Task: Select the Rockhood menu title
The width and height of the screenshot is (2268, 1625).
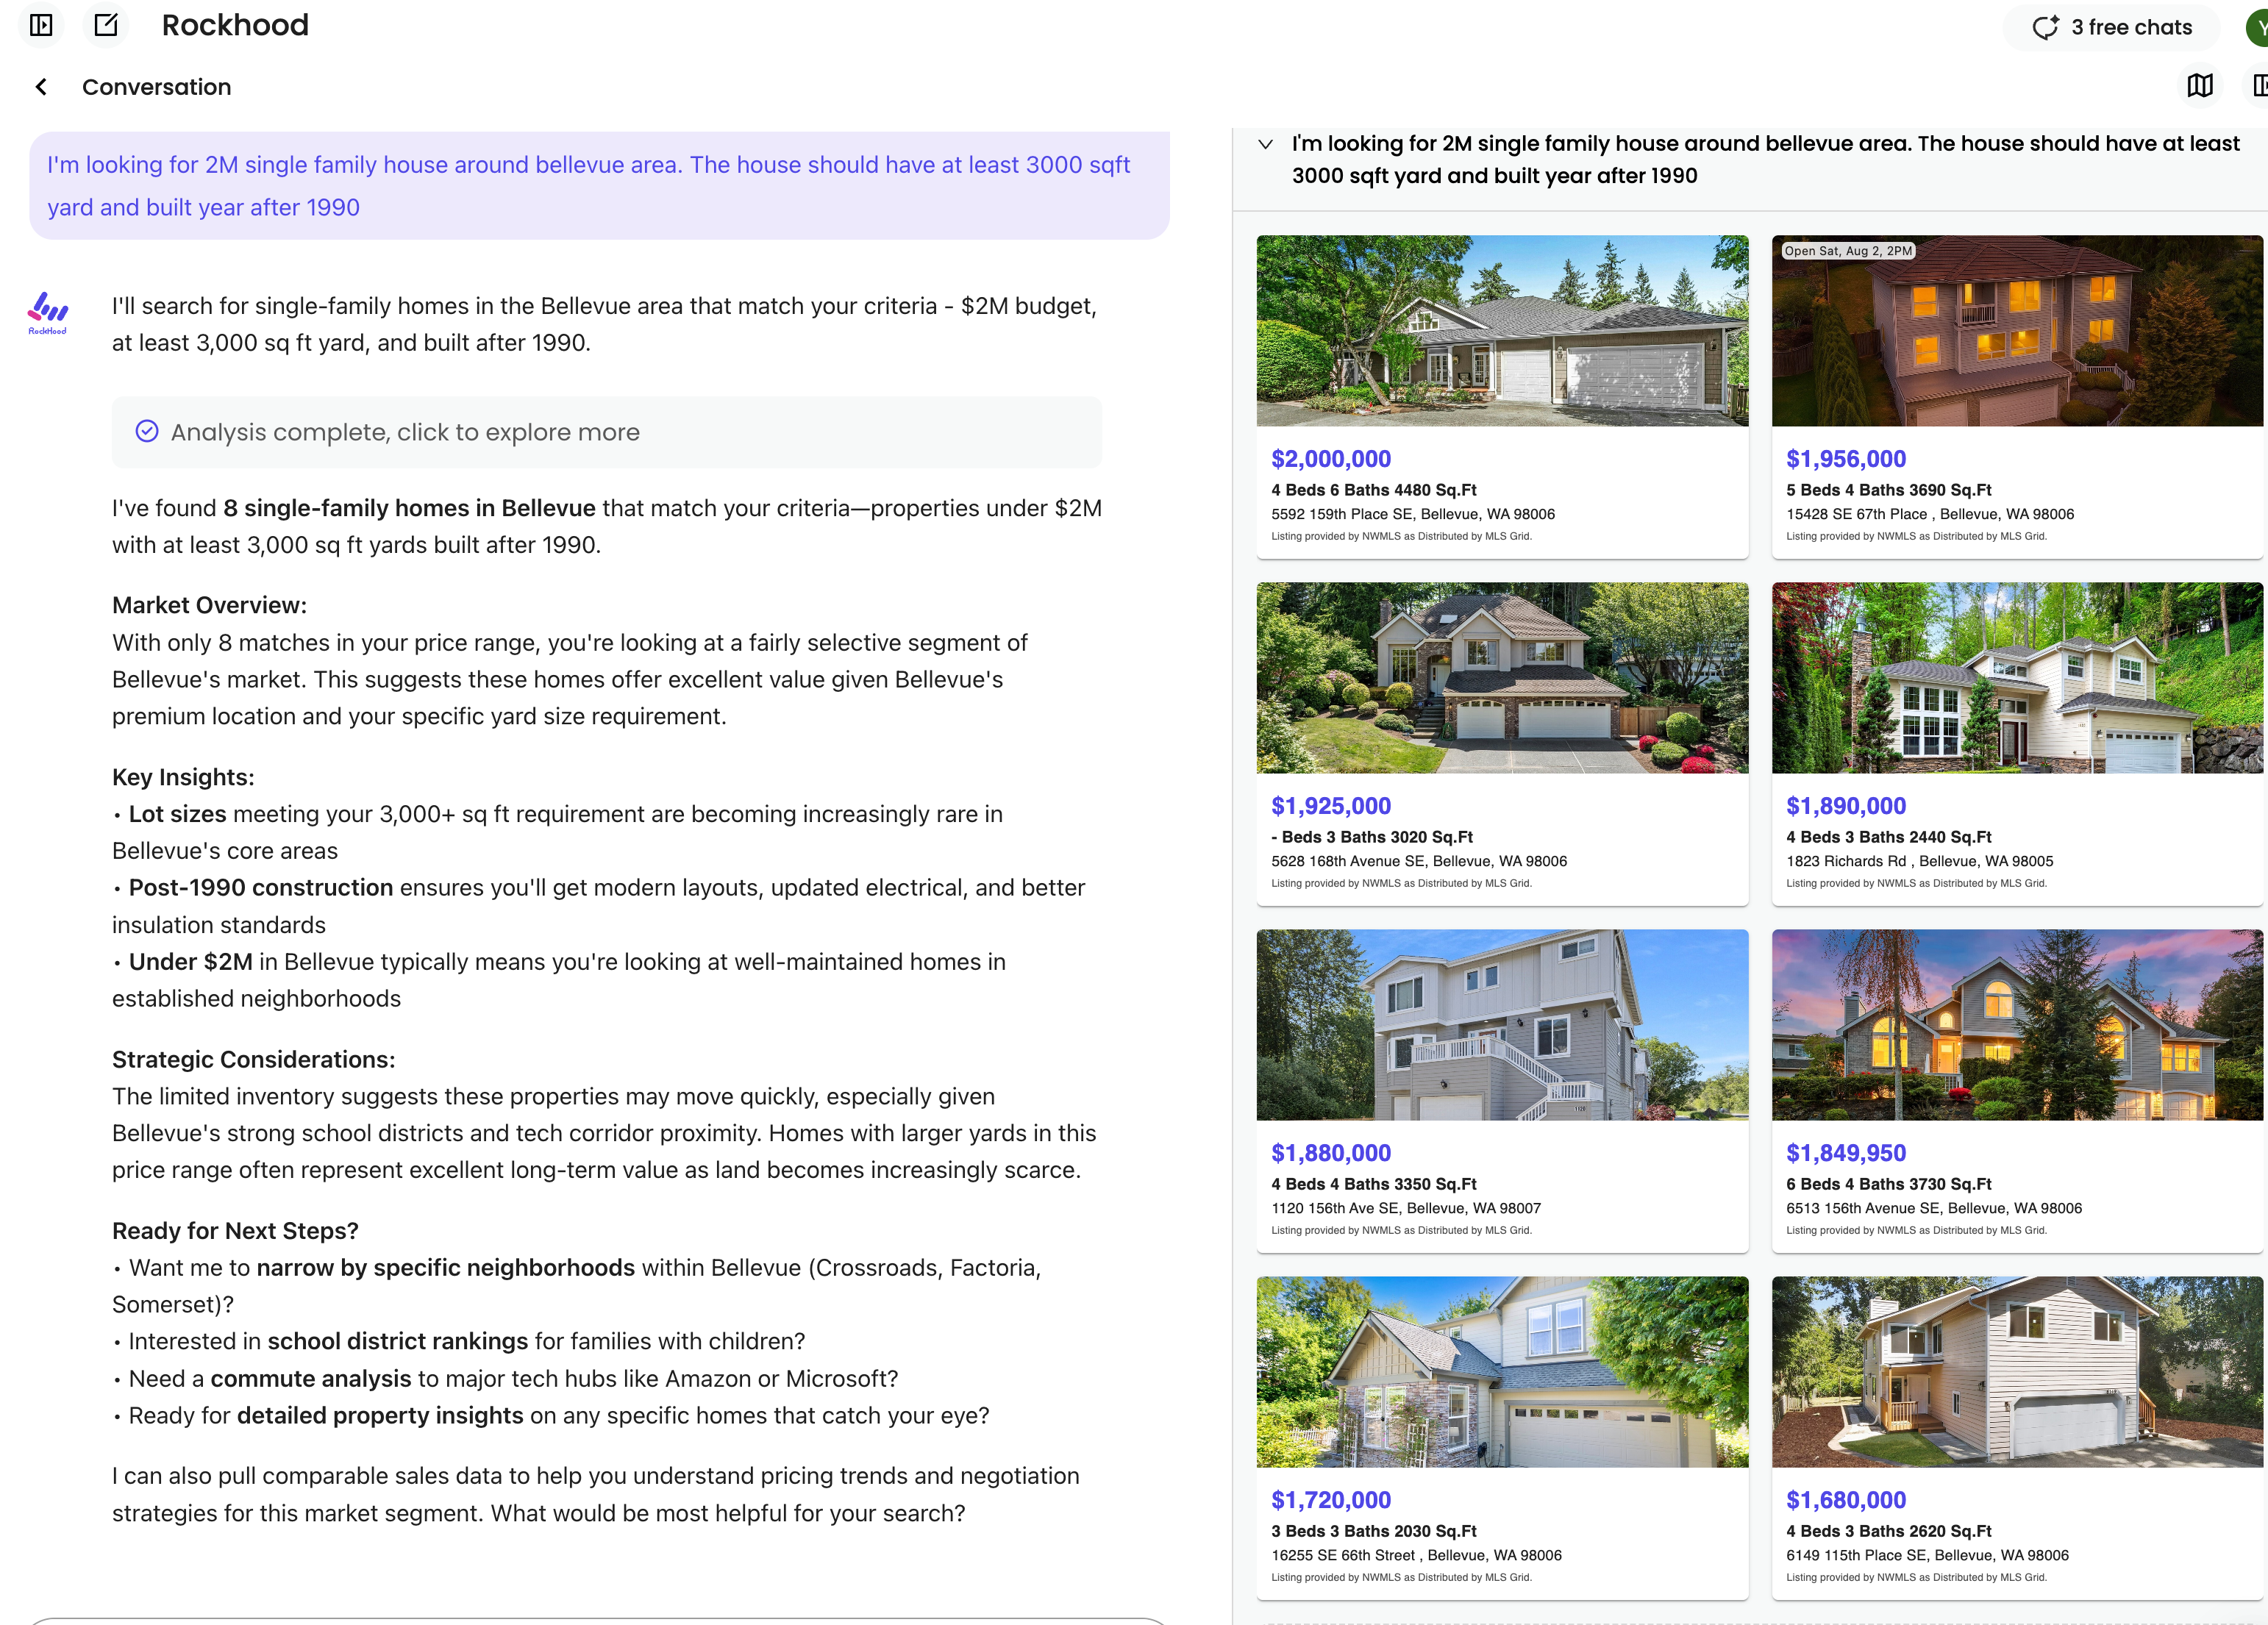Action: click(x=235, y=25)
